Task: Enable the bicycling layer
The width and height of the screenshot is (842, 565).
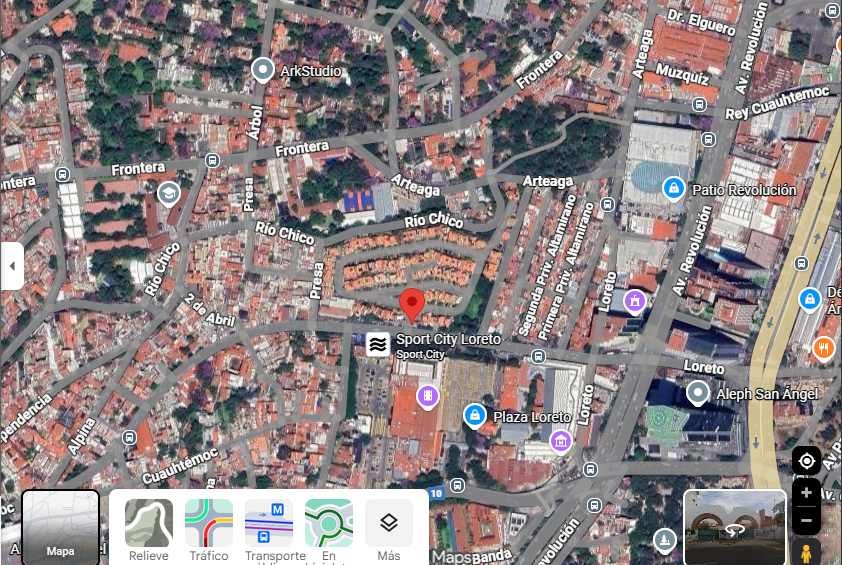Action: click(329, 530)
